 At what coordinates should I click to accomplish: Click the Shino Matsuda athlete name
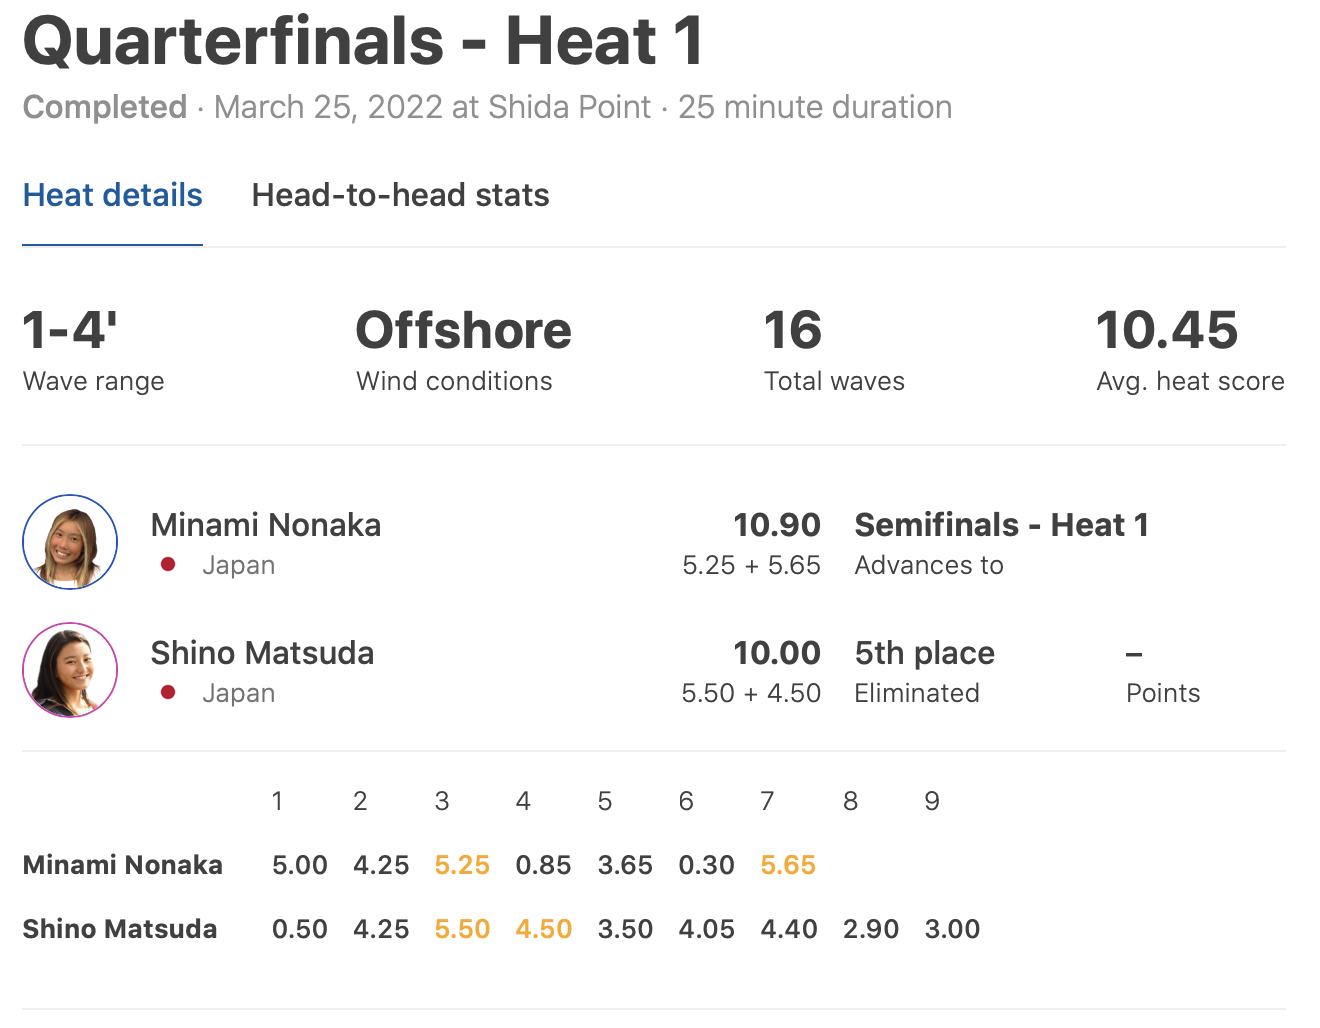(x=262, y=653)
